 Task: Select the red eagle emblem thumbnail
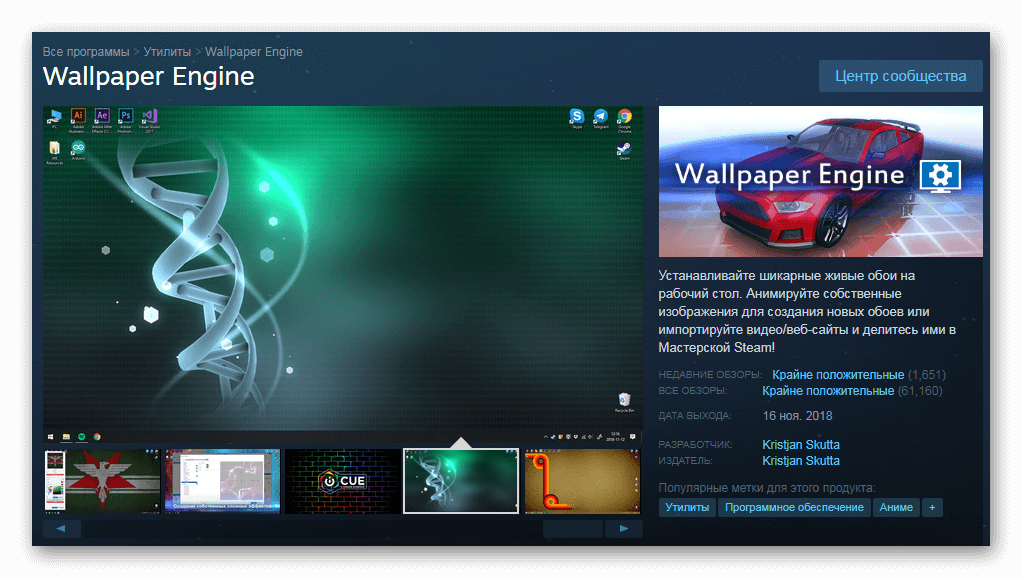click(x=102, y=481)
